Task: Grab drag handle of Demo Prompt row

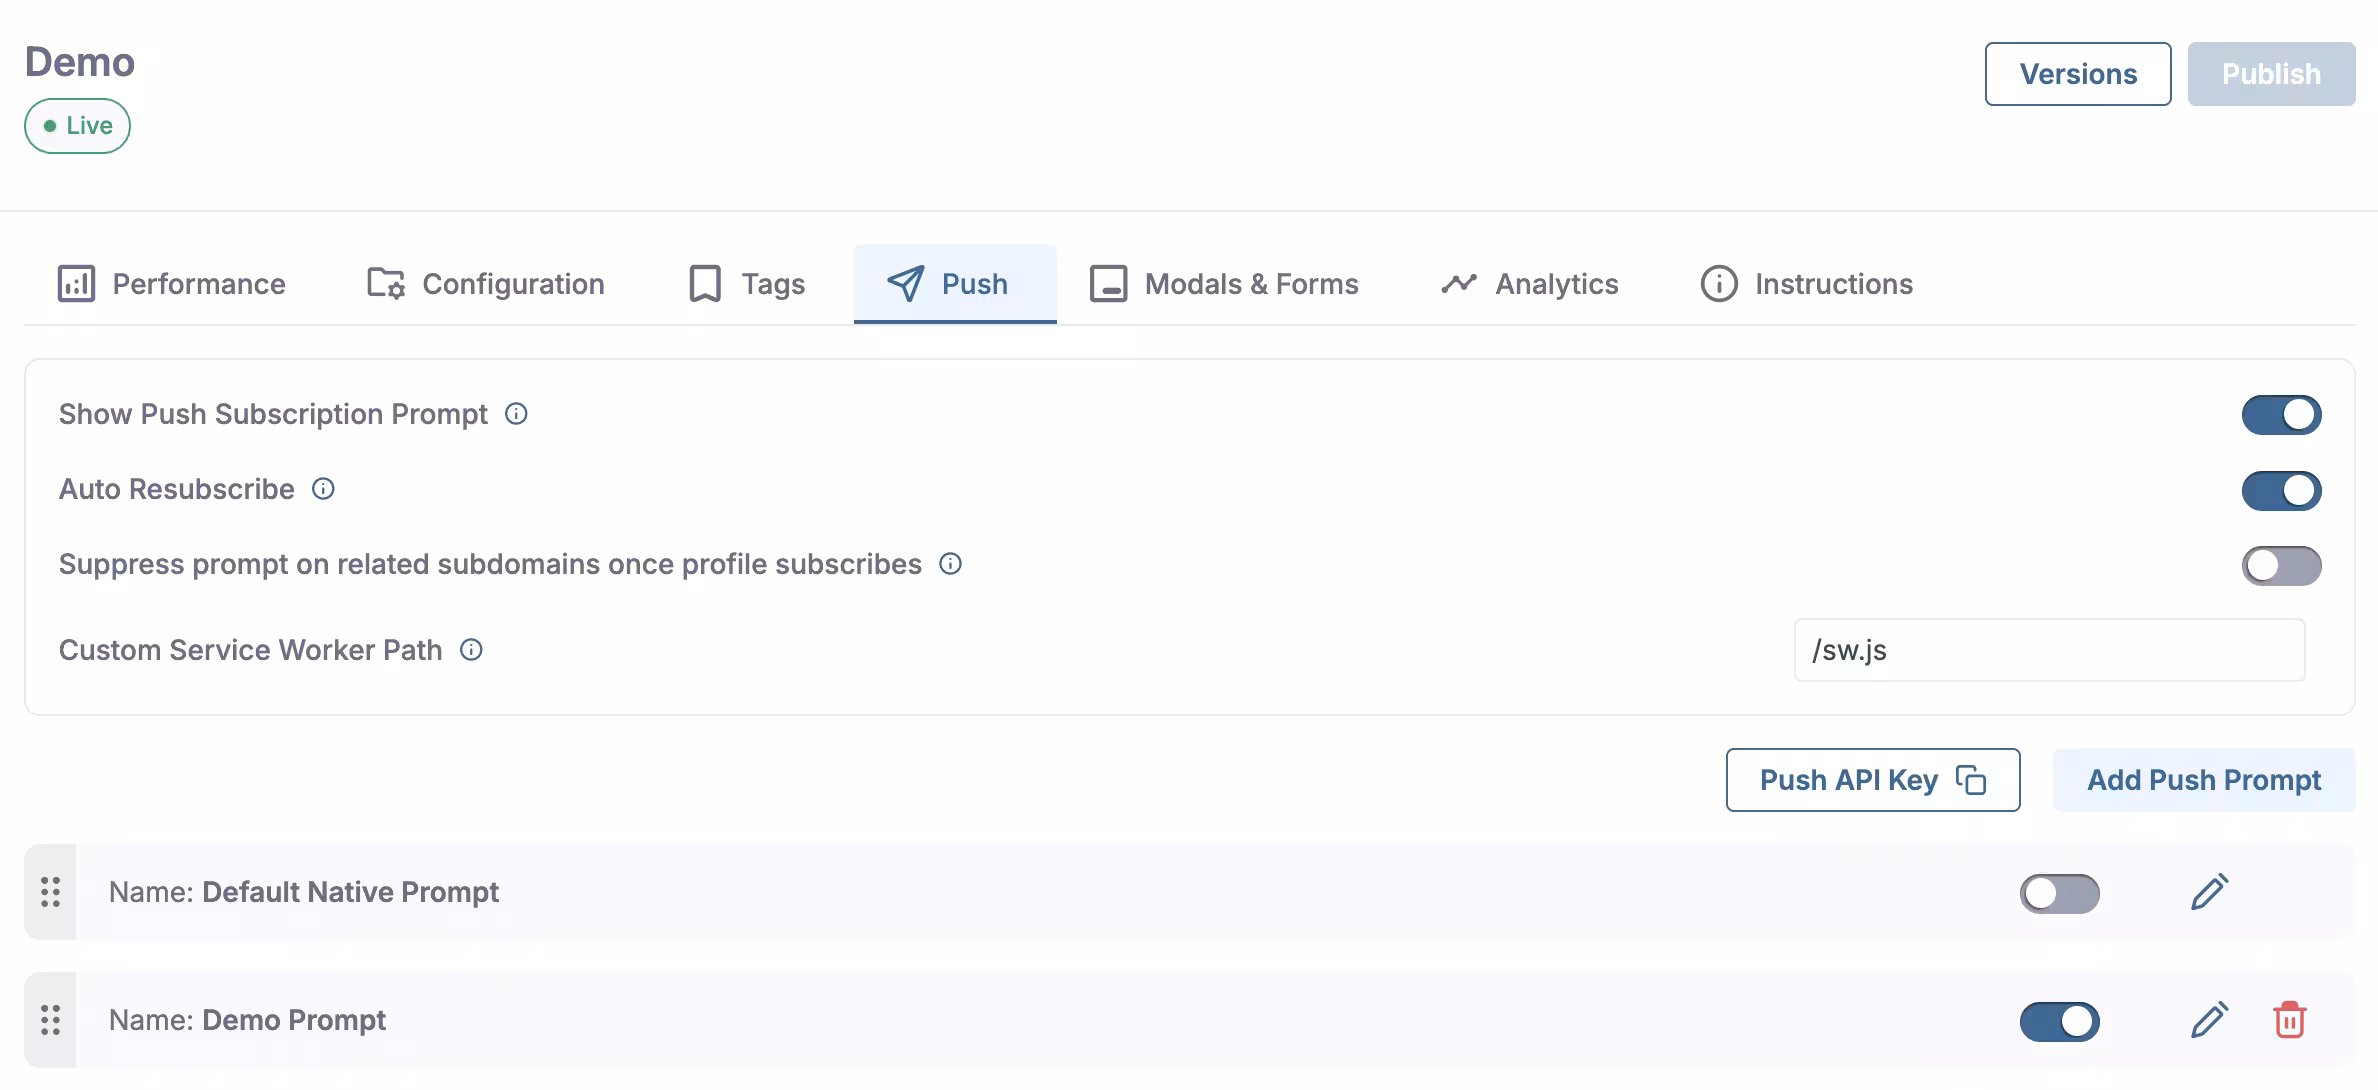Action: 51,1020
